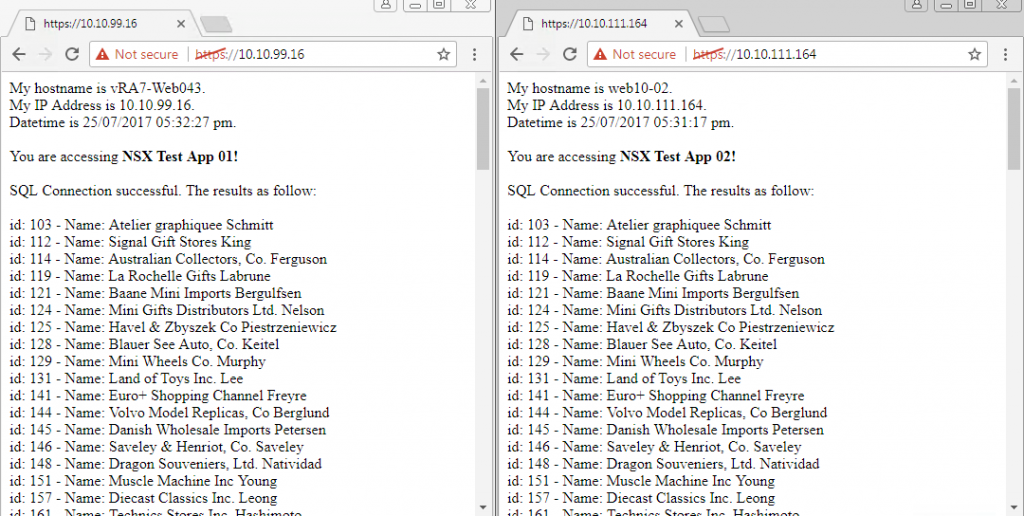Open Chrome menu in the 10.10.99.16 window
Image resolution: width=1024 pixels, height=516 pixels.
(475, 54)
